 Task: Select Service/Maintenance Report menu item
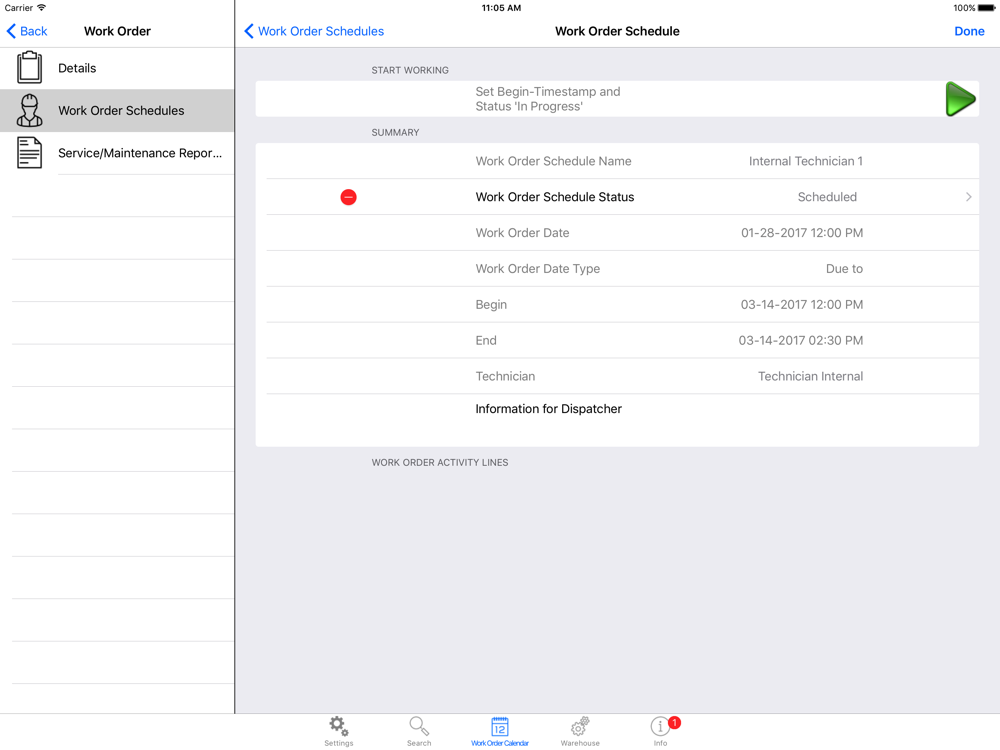(117, 153)
